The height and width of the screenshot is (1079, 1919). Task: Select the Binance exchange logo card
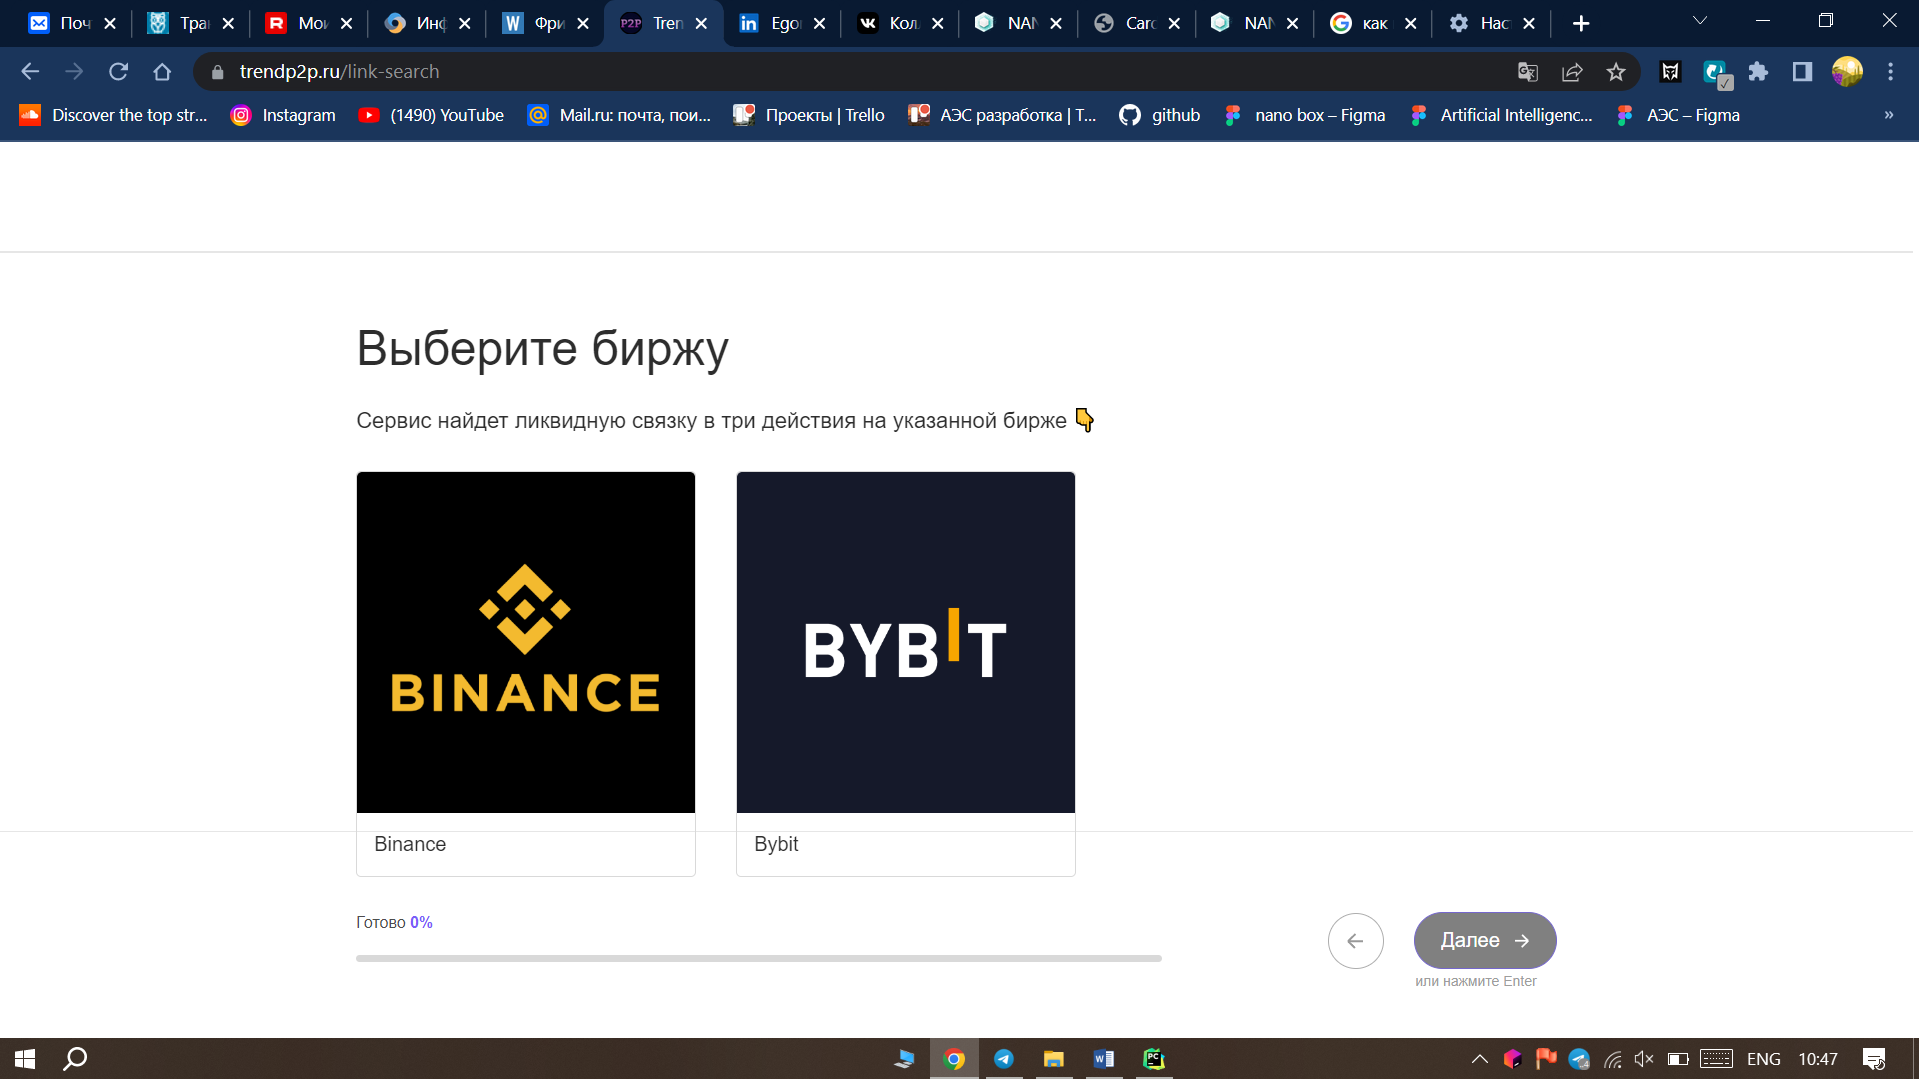[x=526, y=642]
